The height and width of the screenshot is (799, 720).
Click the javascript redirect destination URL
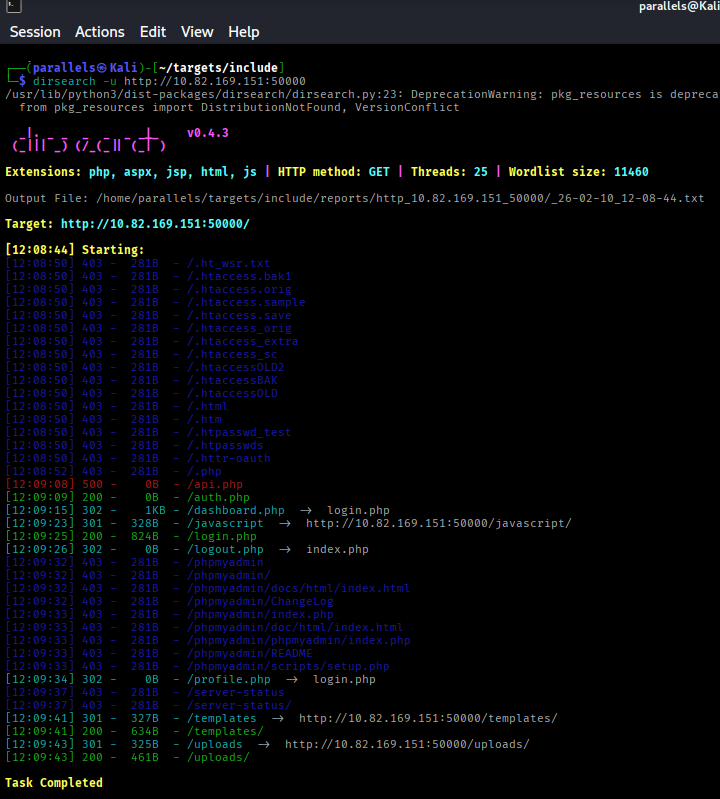[438, 523]
